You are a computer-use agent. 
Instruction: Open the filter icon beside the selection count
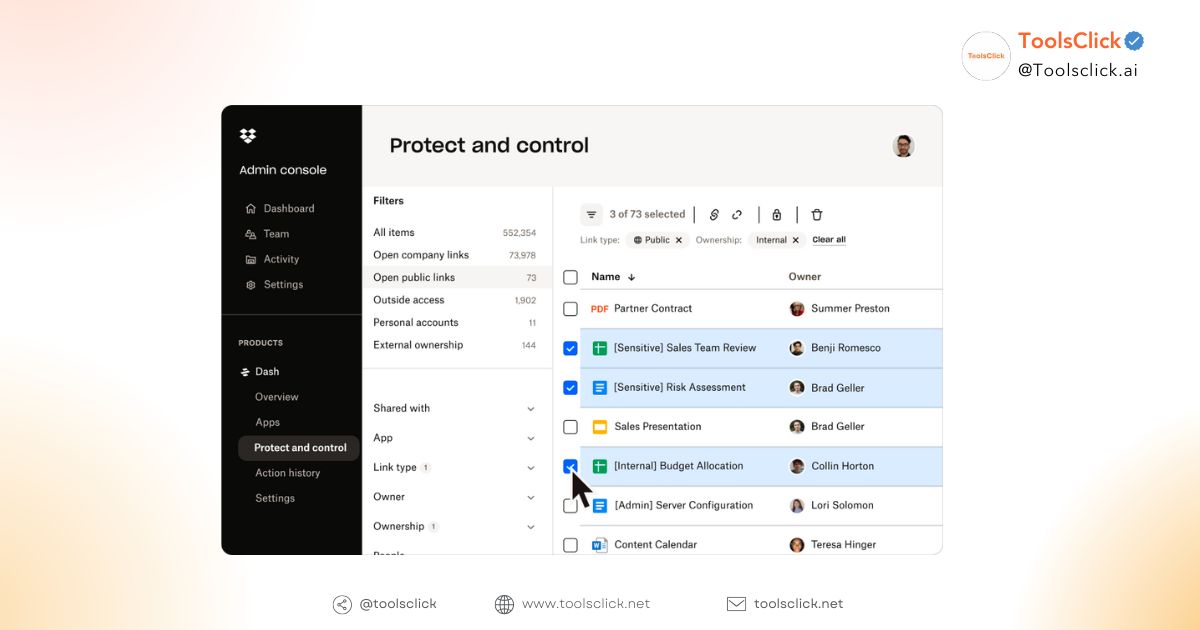pyautogui.click(x=591, y=214)
